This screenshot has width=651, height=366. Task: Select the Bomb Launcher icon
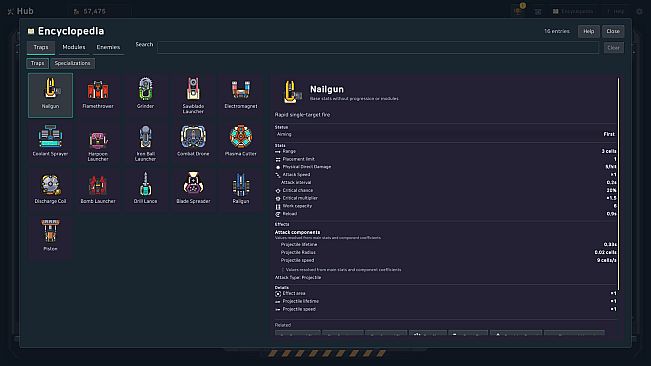click(98, 190)
